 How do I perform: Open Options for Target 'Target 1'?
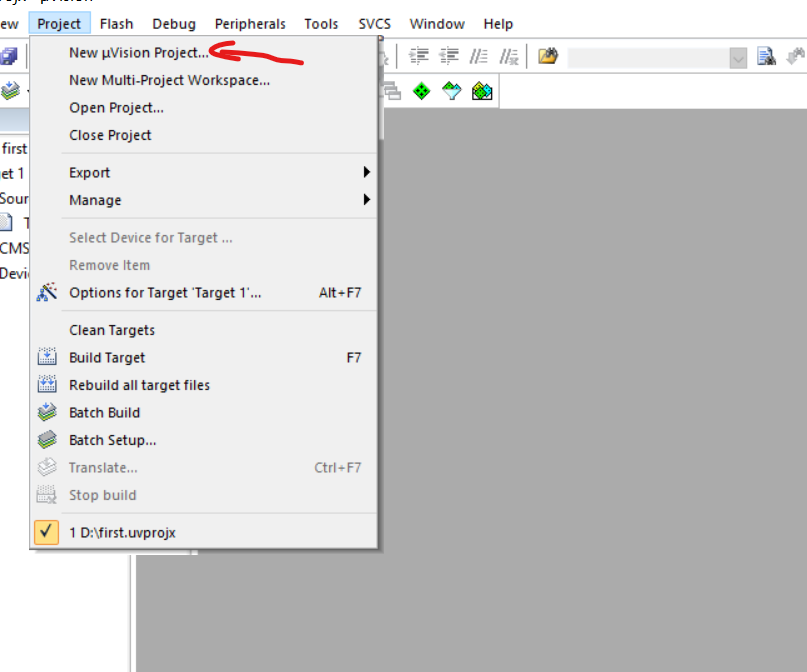point(203,292)
